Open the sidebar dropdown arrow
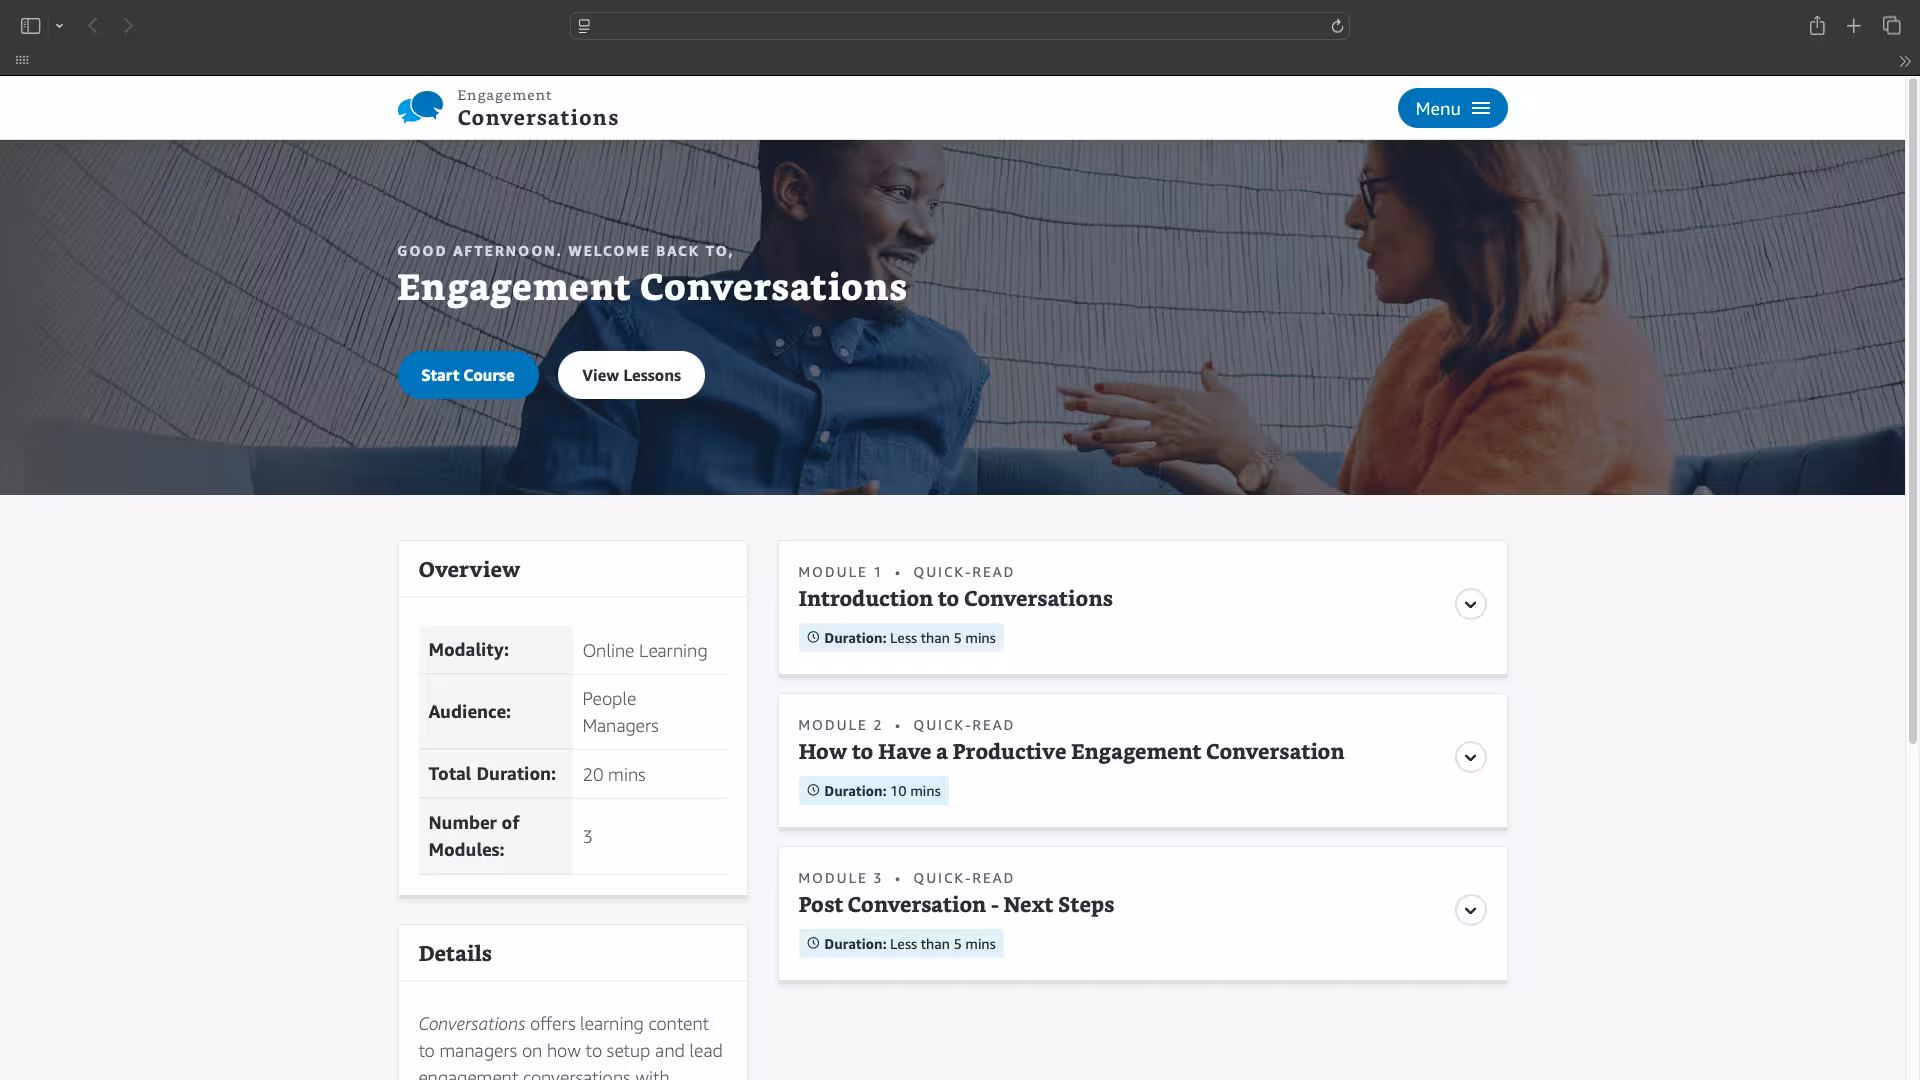The width and height of the screenshot is (1920, 1080). pyautogui.click(x=60, y=26)
